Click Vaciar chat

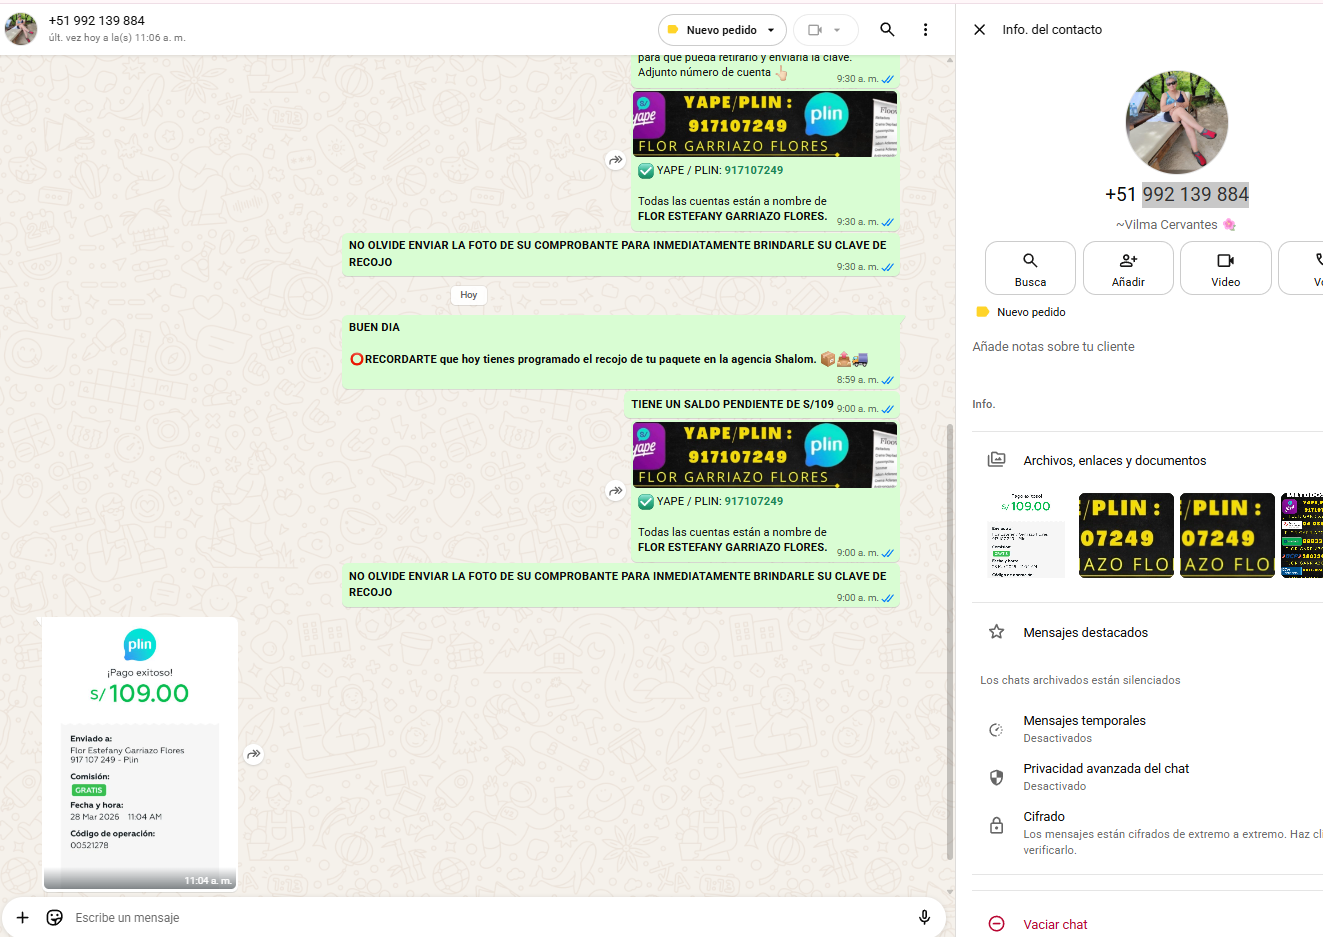click(1054, 924)
